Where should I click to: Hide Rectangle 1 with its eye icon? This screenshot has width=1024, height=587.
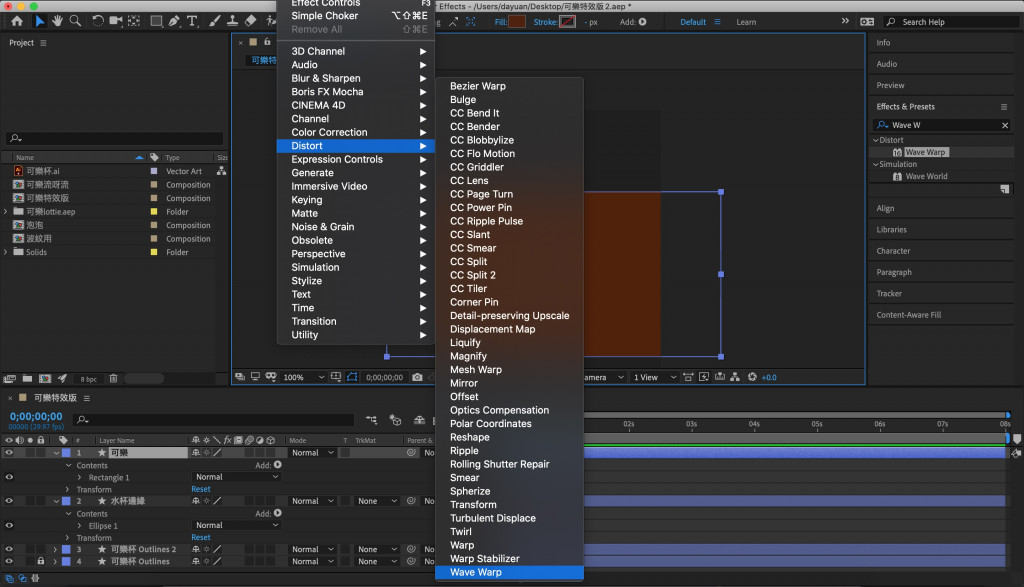pyautogui.click(x=9, y=477)
